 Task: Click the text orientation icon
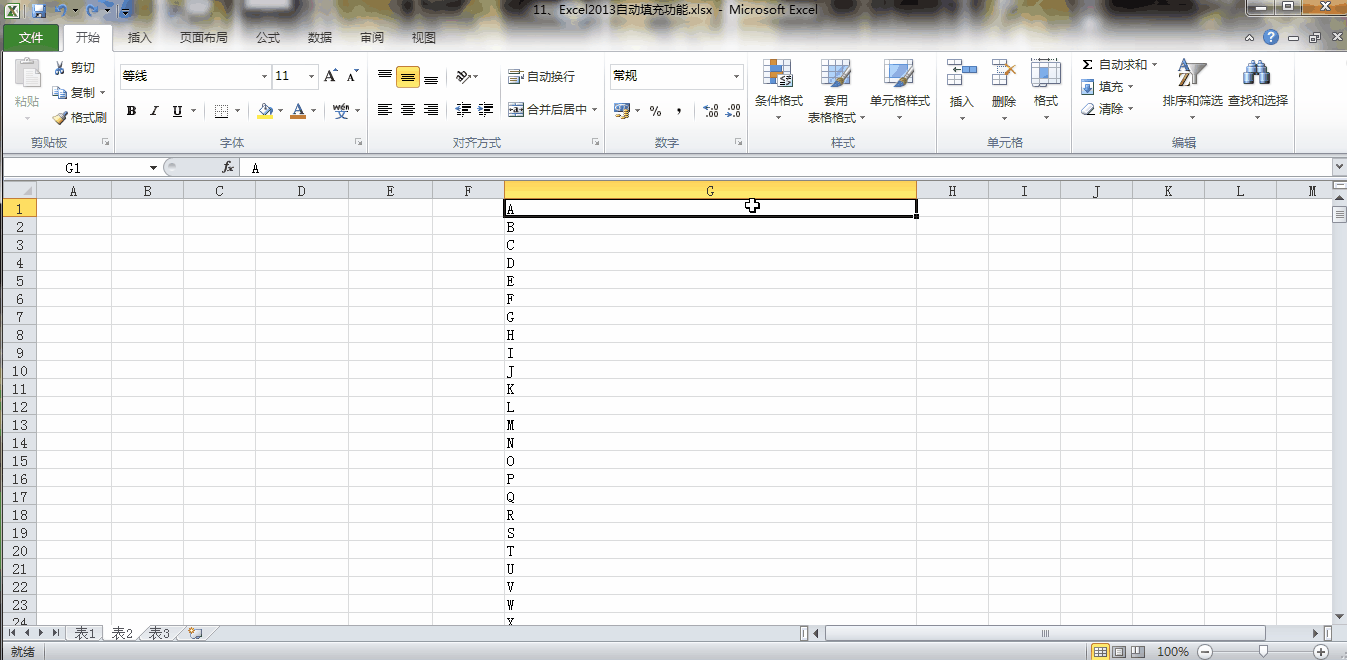(463, 77)
